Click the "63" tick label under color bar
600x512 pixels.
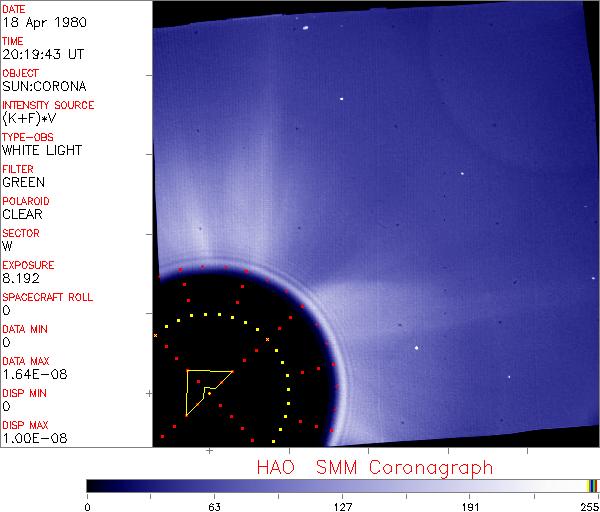[x=214, y=505]
